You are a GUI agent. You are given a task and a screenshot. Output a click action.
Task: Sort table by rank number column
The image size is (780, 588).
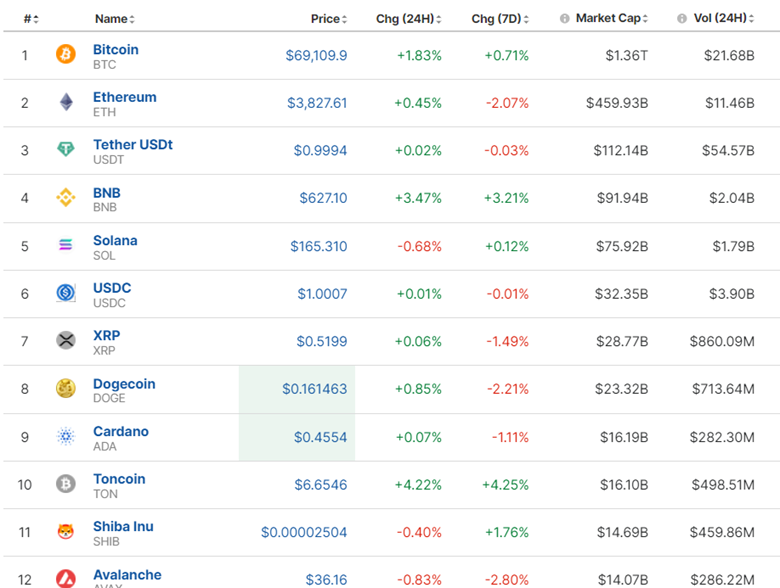pyautogui.click(x=31, y=19)
